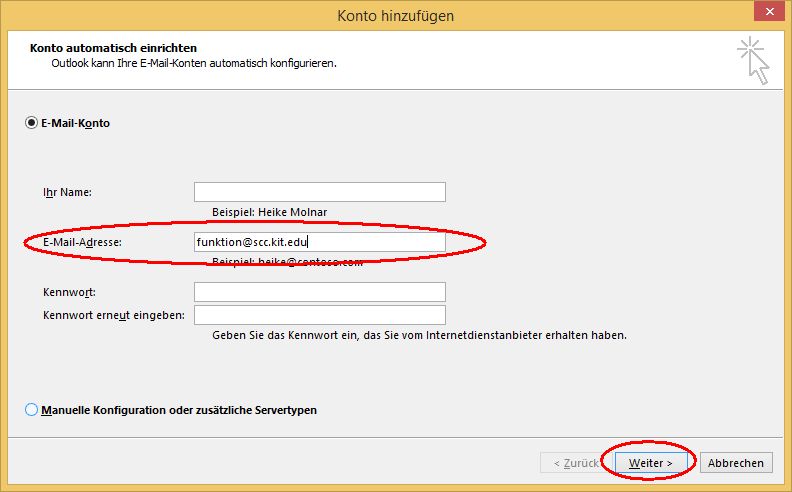Click the greyed-out Zurück button
This screenshot has width=792, height=492.
570,463
